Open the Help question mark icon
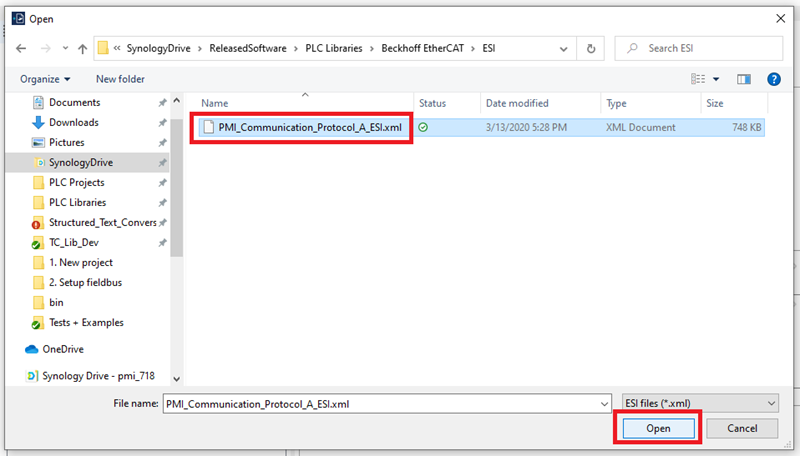800x456 pixels. (773, 79)
